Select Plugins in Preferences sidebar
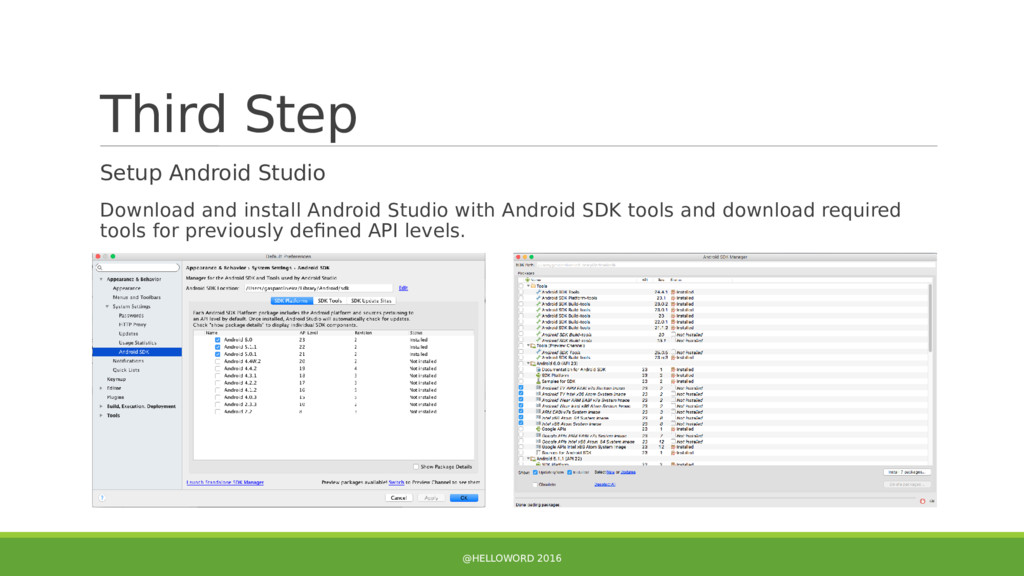 point(116,397)
